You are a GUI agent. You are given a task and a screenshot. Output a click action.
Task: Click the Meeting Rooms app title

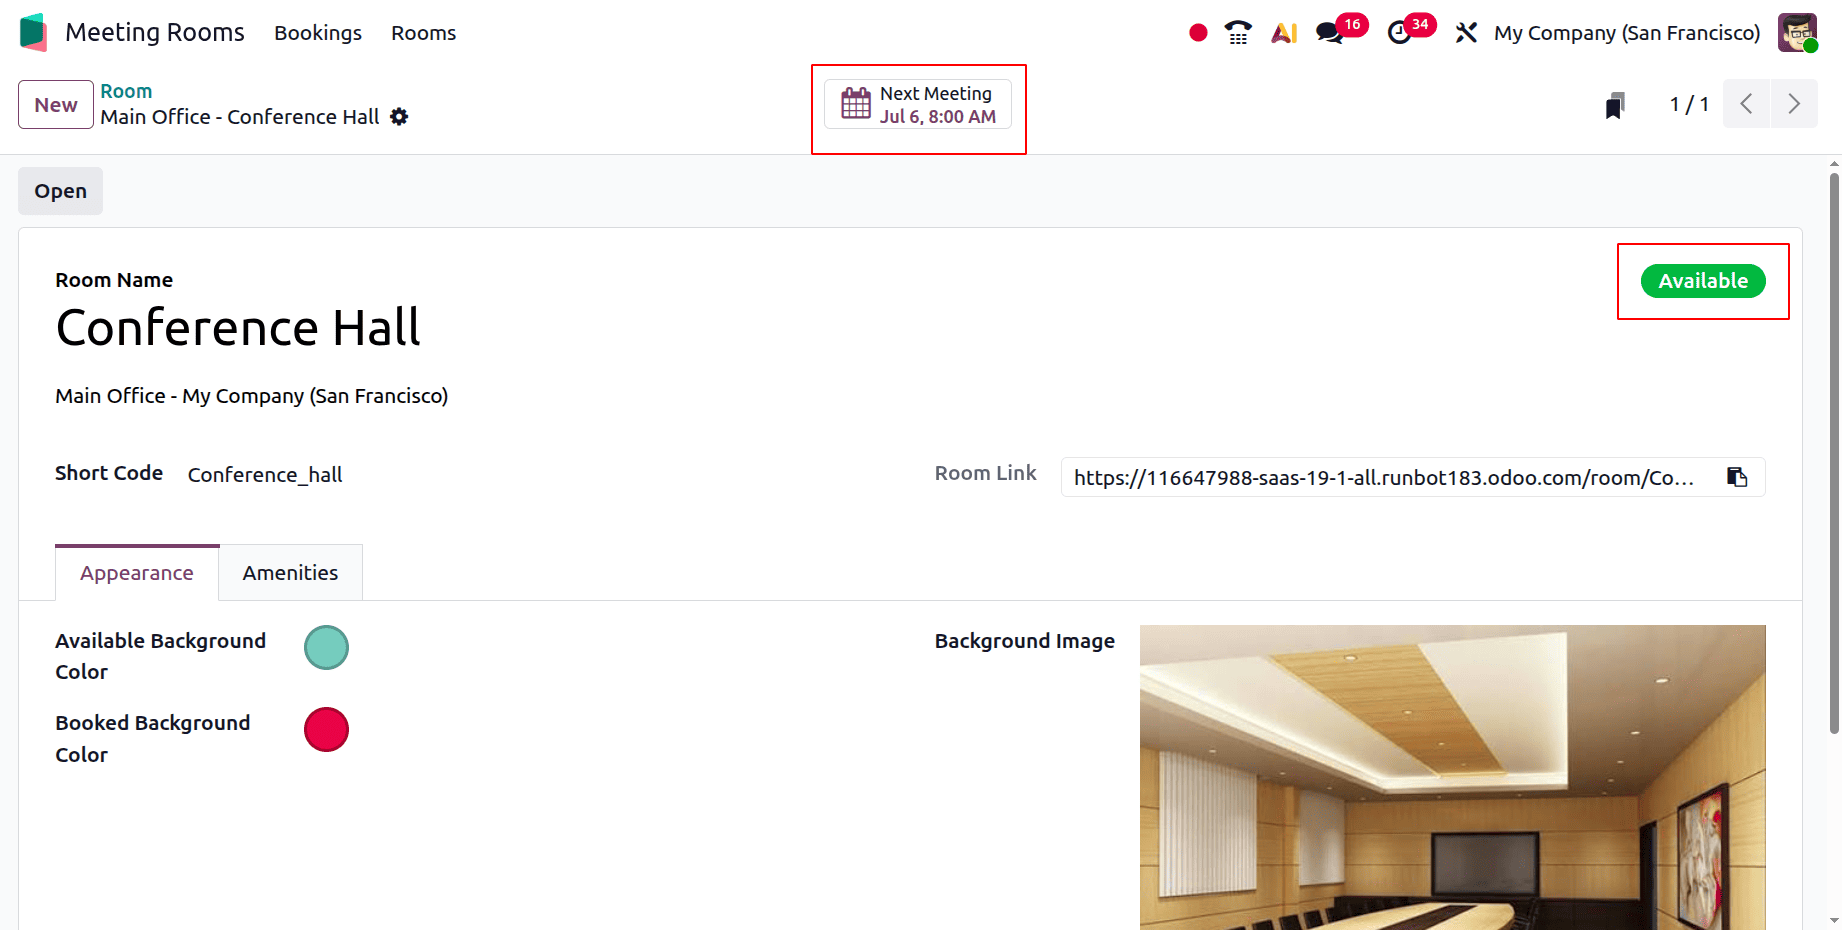[155, 33]
